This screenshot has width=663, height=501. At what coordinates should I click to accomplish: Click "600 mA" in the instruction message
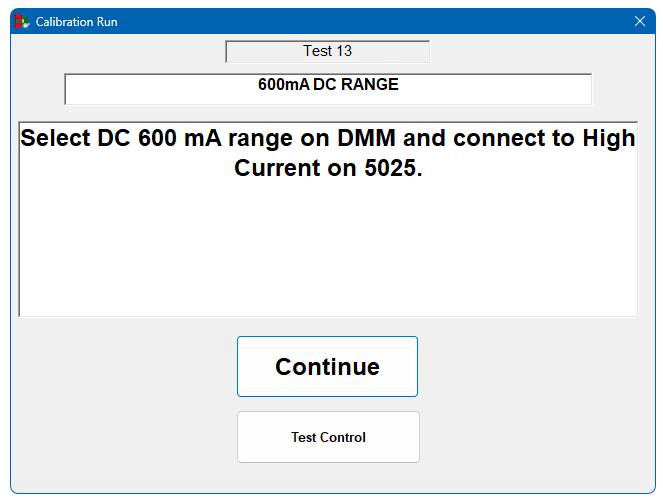click(179, 138)
